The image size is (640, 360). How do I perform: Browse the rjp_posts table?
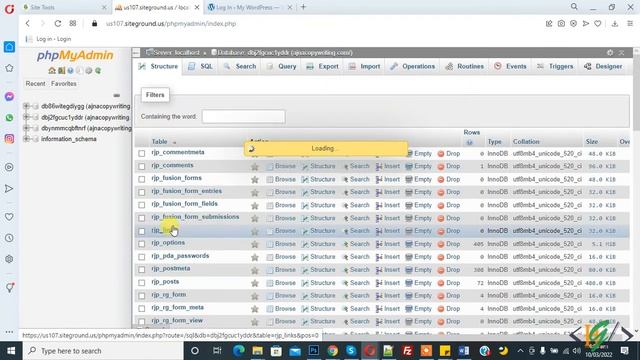click(x=281, y=283)
